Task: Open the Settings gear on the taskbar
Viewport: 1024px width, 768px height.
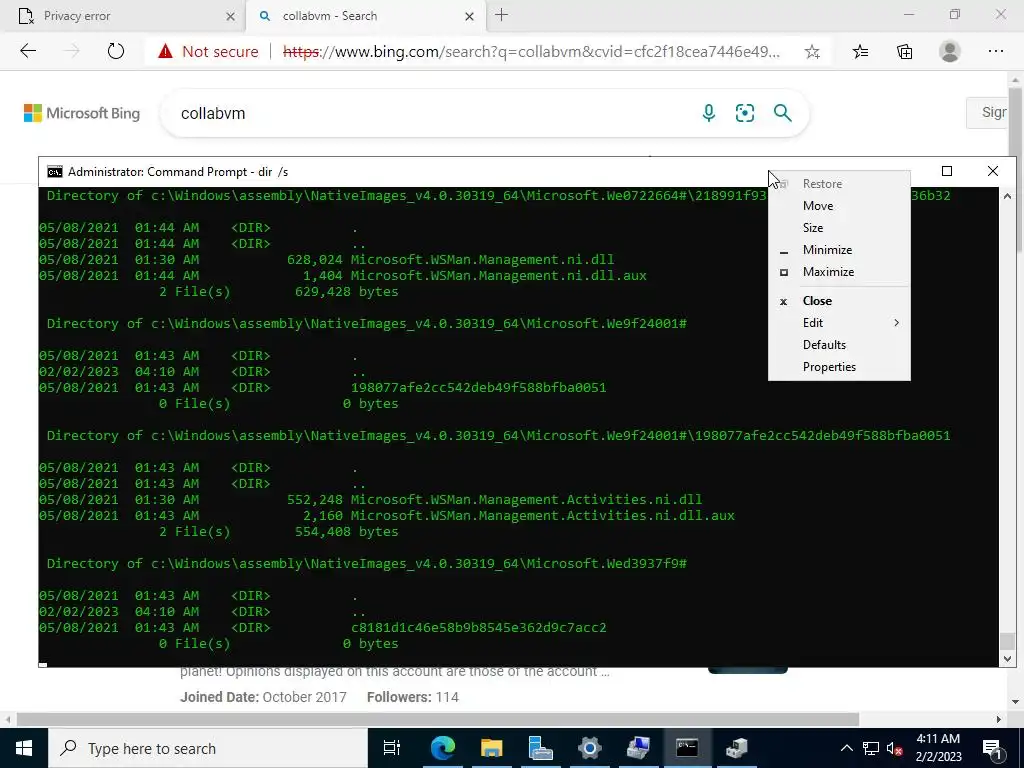Action: pos(589,748)
